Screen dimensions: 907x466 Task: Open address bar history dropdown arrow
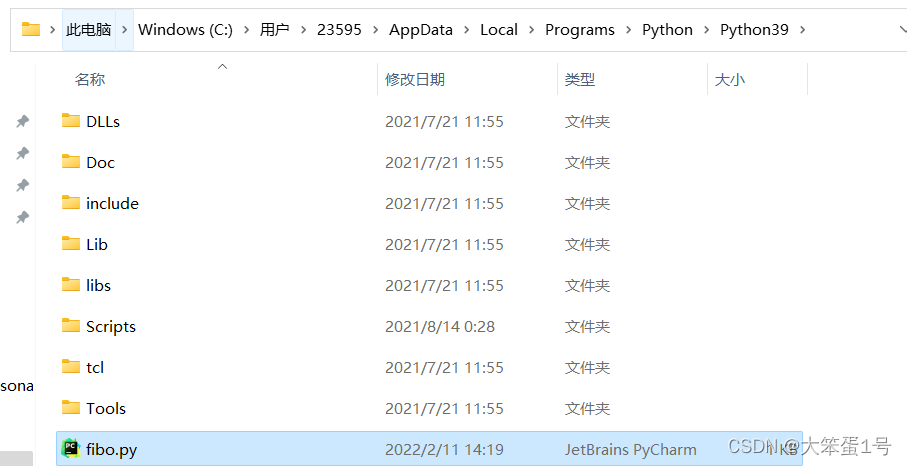click(902, 29)
